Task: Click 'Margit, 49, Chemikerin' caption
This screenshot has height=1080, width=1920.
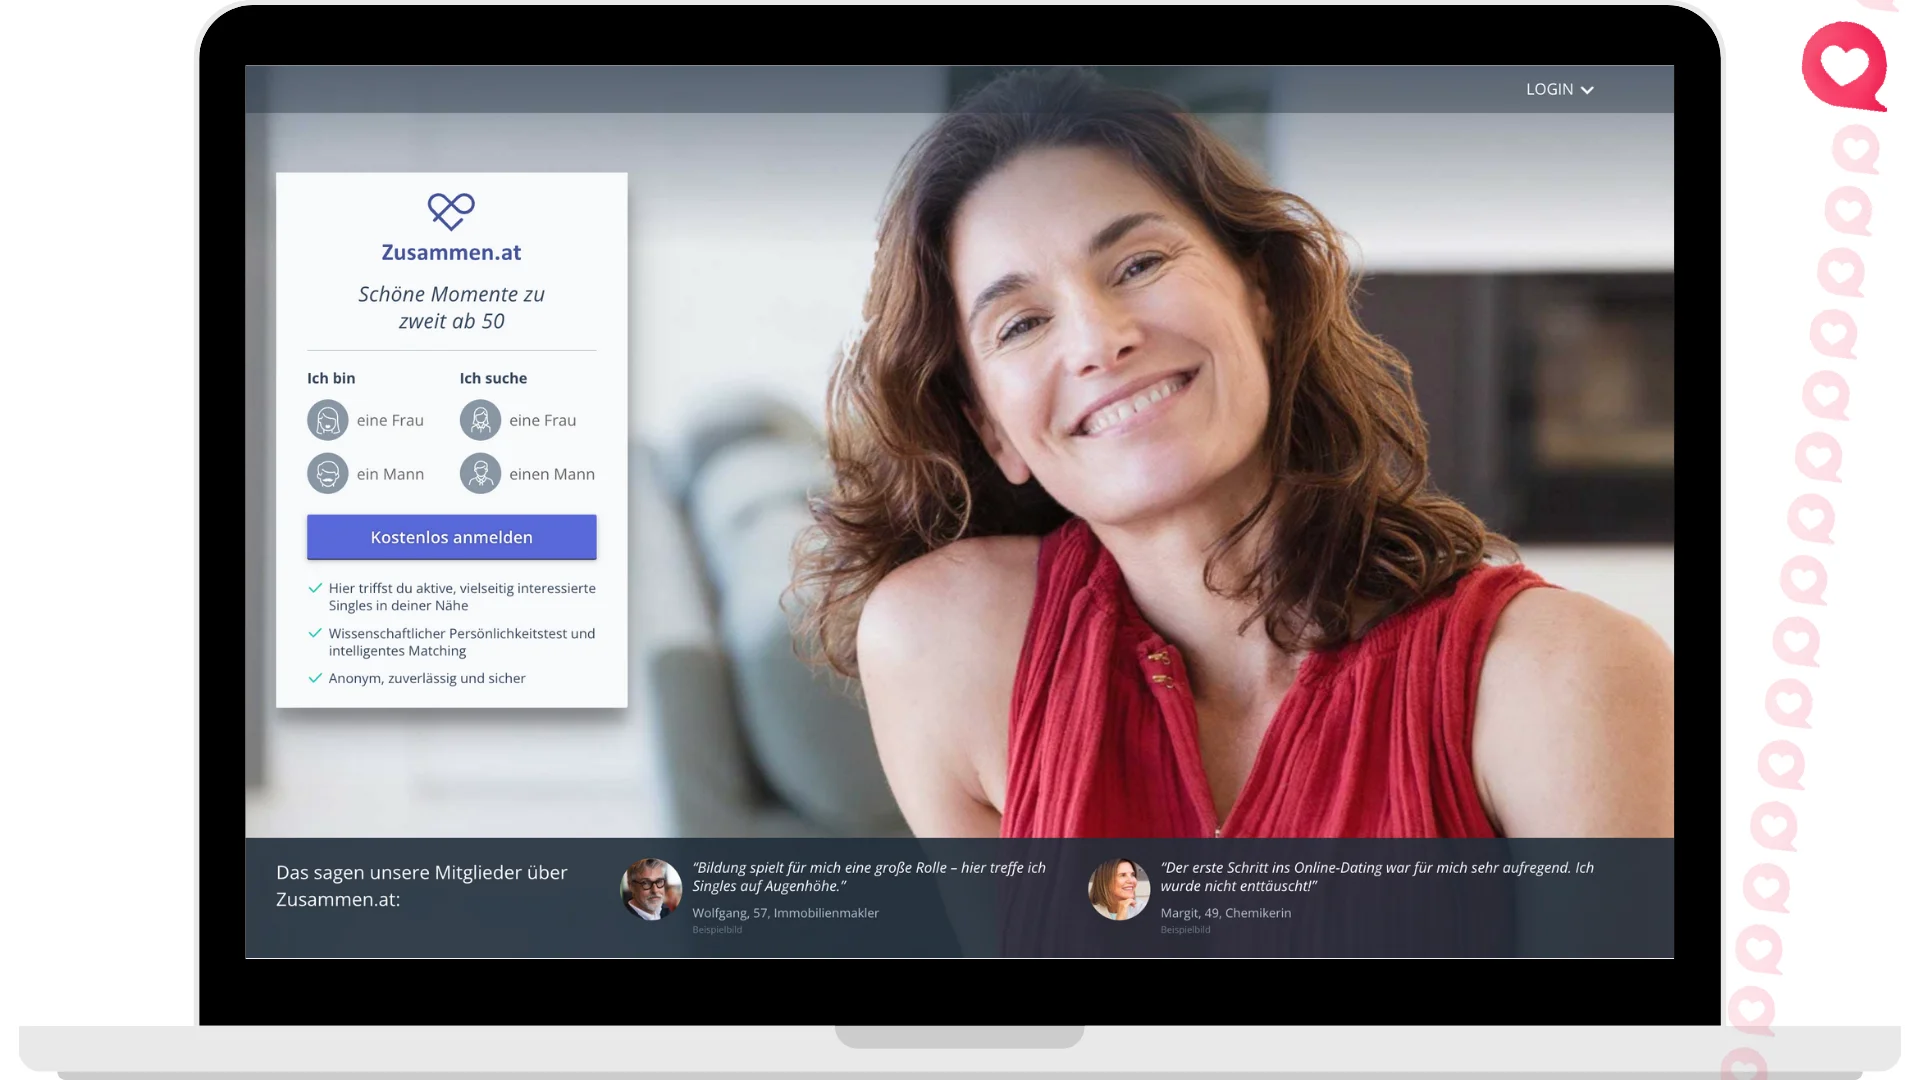Action: click(x=1225, y=913)
